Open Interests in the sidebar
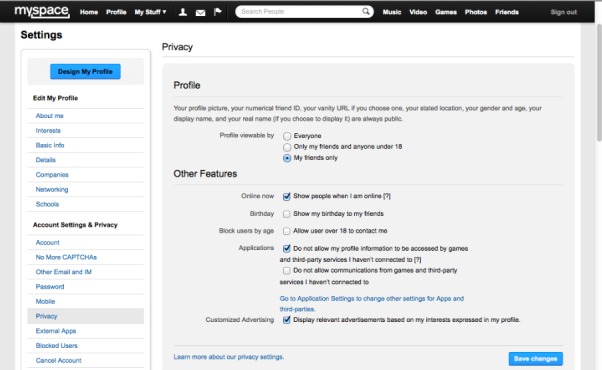The width and height of the screenshot is (602, 370). (48, 130)
